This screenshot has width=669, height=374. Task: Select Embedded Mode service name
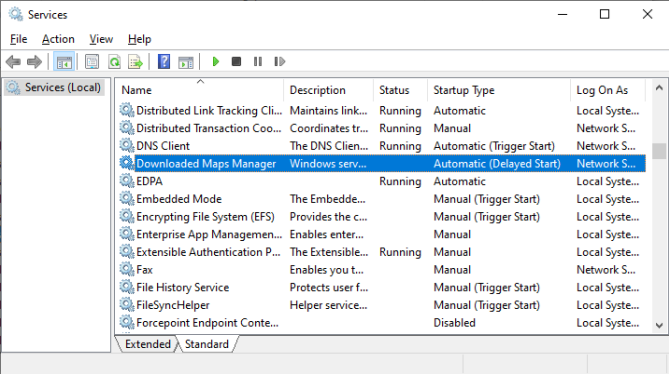click(179, 199)
